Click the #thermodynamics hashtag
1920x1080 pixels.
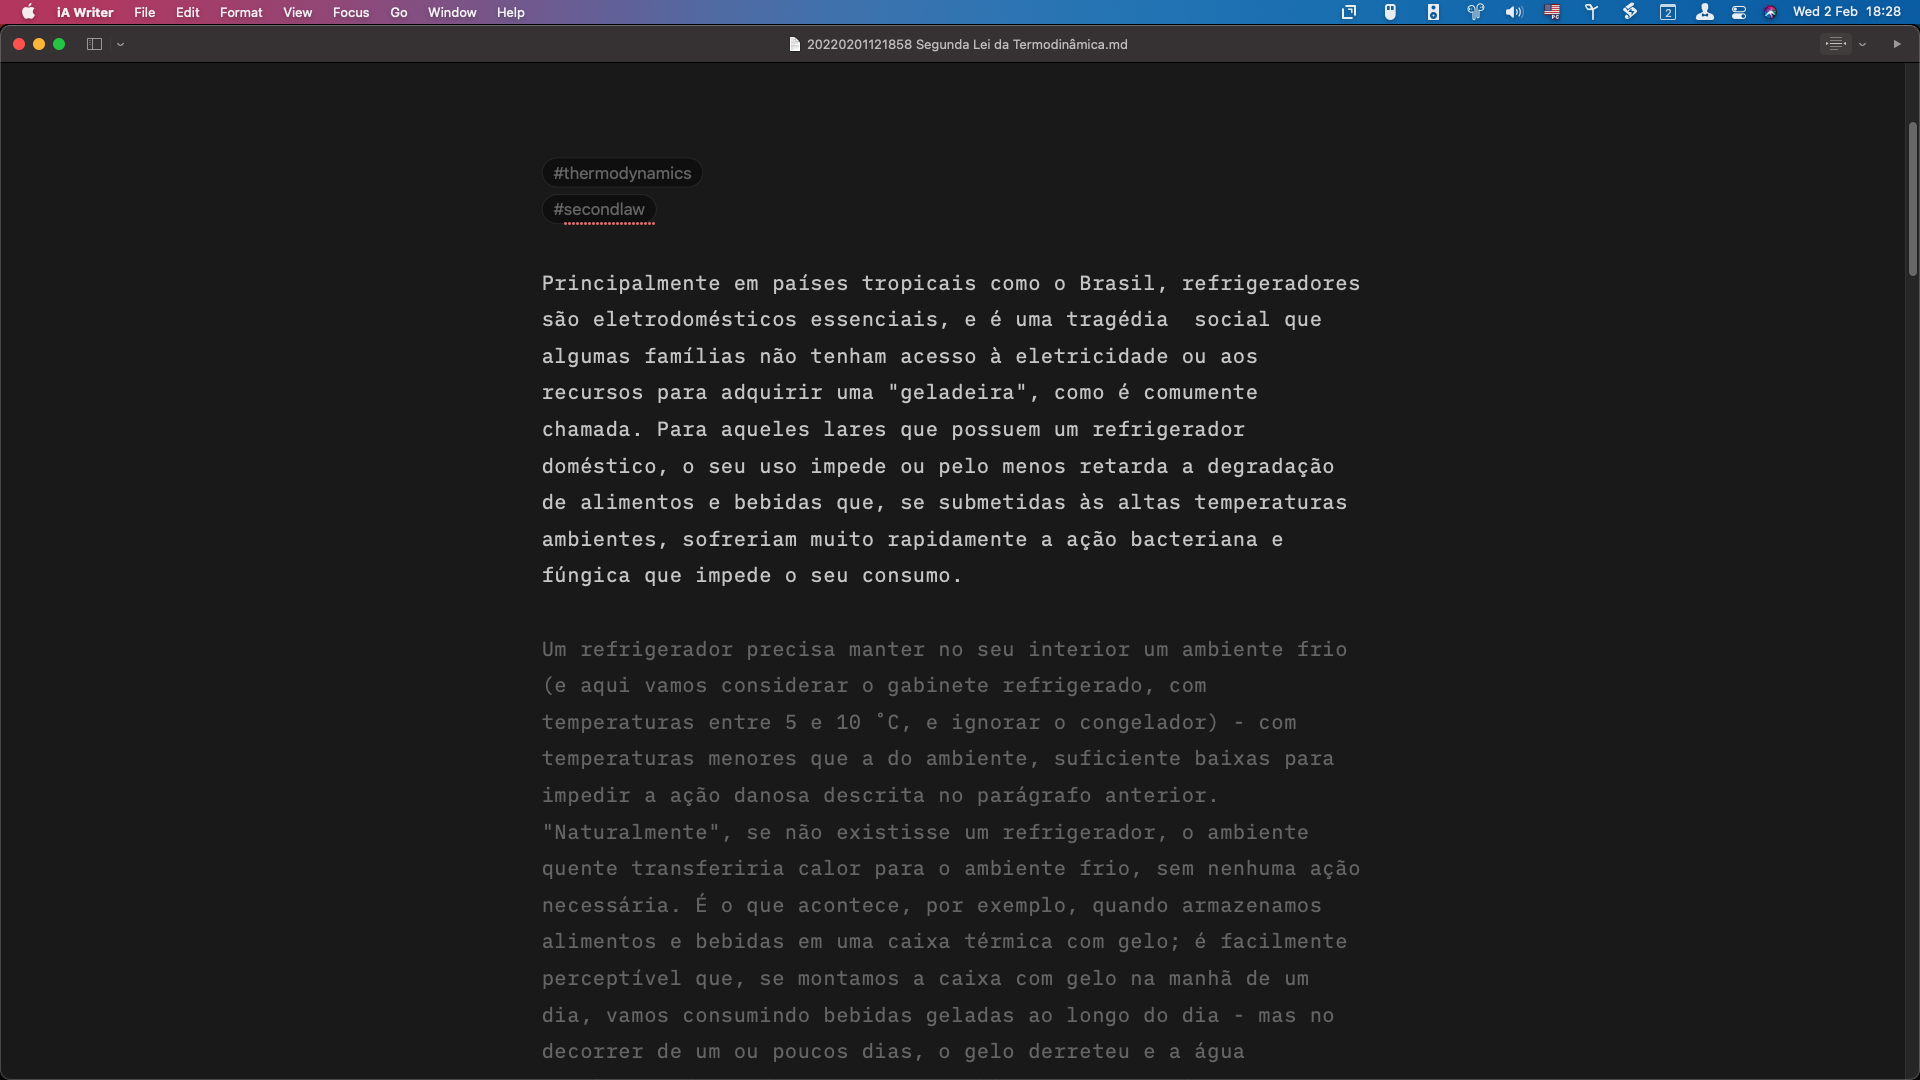[622, 173]
